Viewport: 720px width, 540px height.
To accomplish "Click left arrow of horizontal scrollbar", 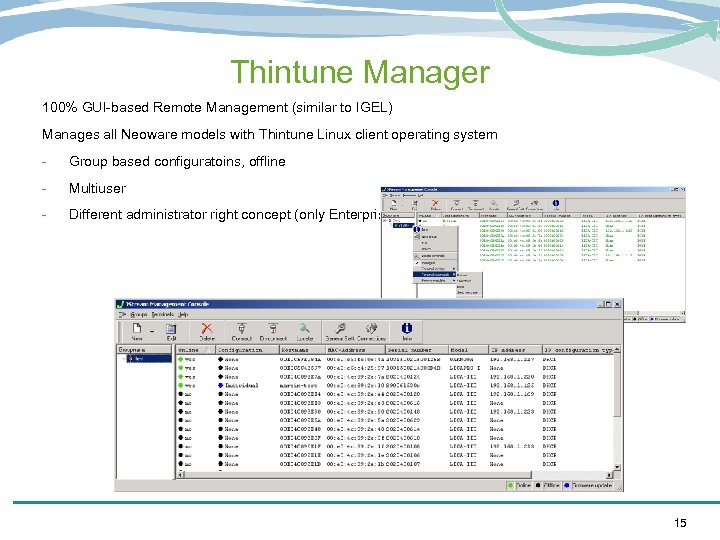I will coord(180,474).
